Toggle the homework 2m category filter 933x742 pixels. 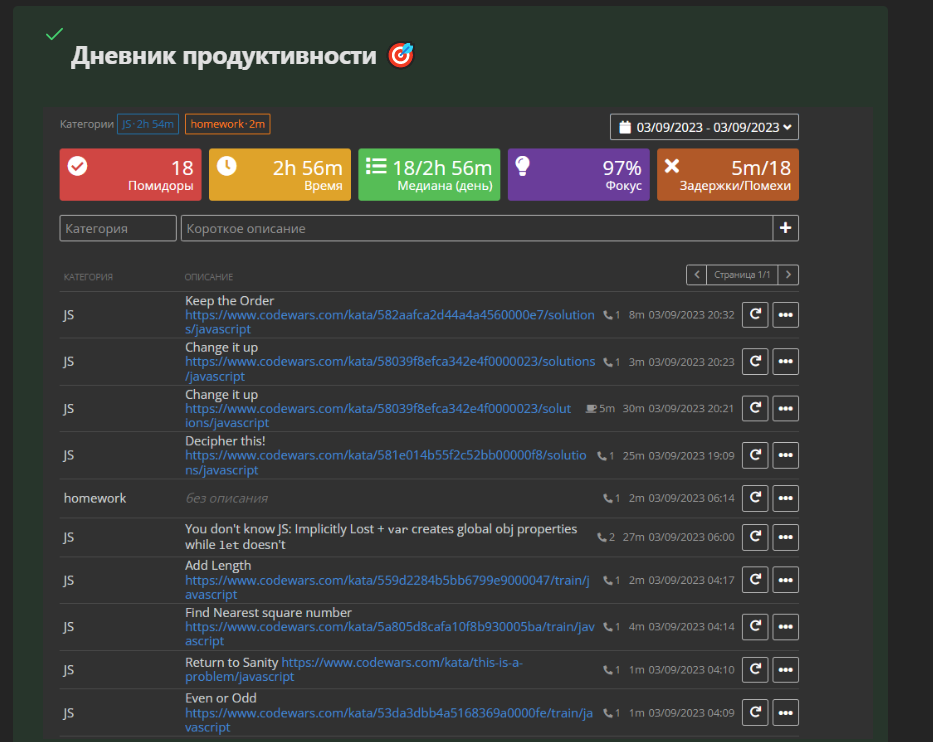point(227,124)
